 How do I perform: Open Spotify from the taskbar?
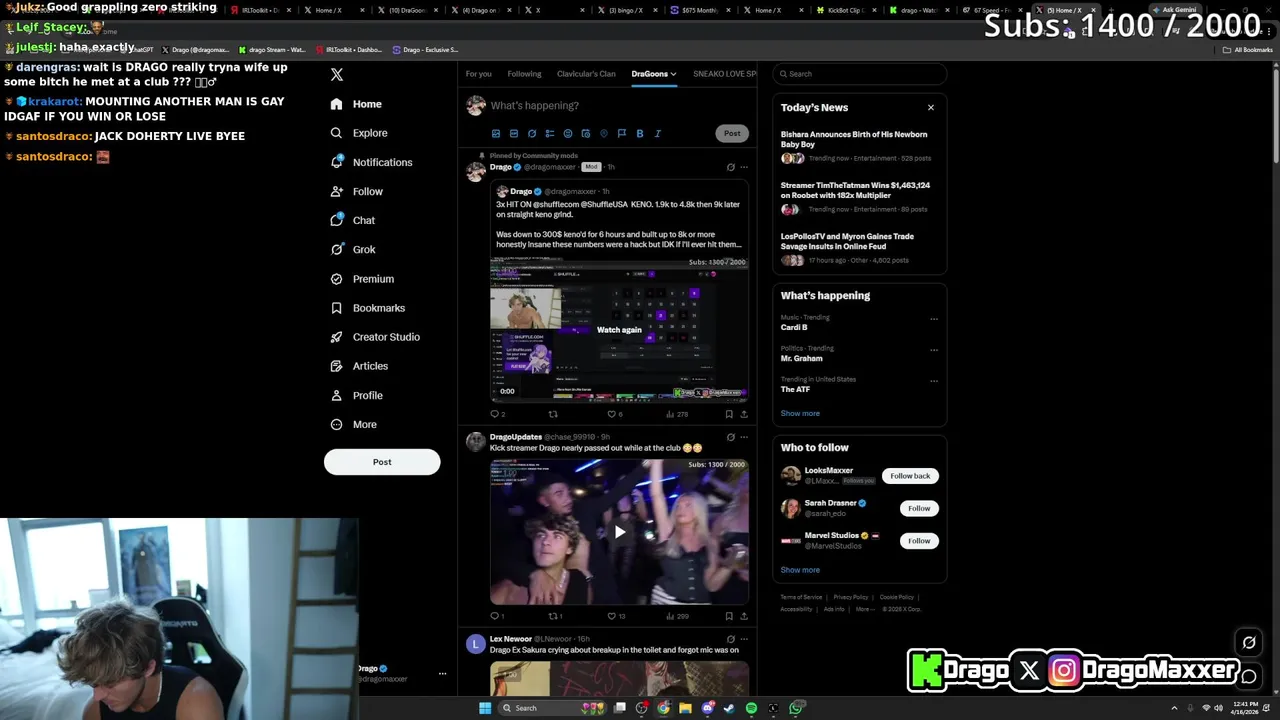[x=751, y=708]
